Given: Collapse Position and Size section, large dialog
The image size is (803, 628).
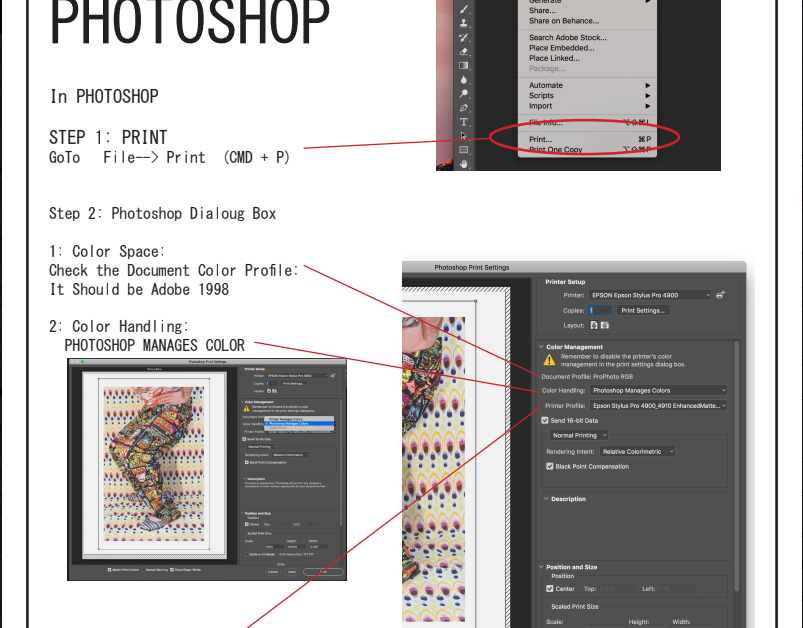Looking at the screenshot, I should coord(541,567).
